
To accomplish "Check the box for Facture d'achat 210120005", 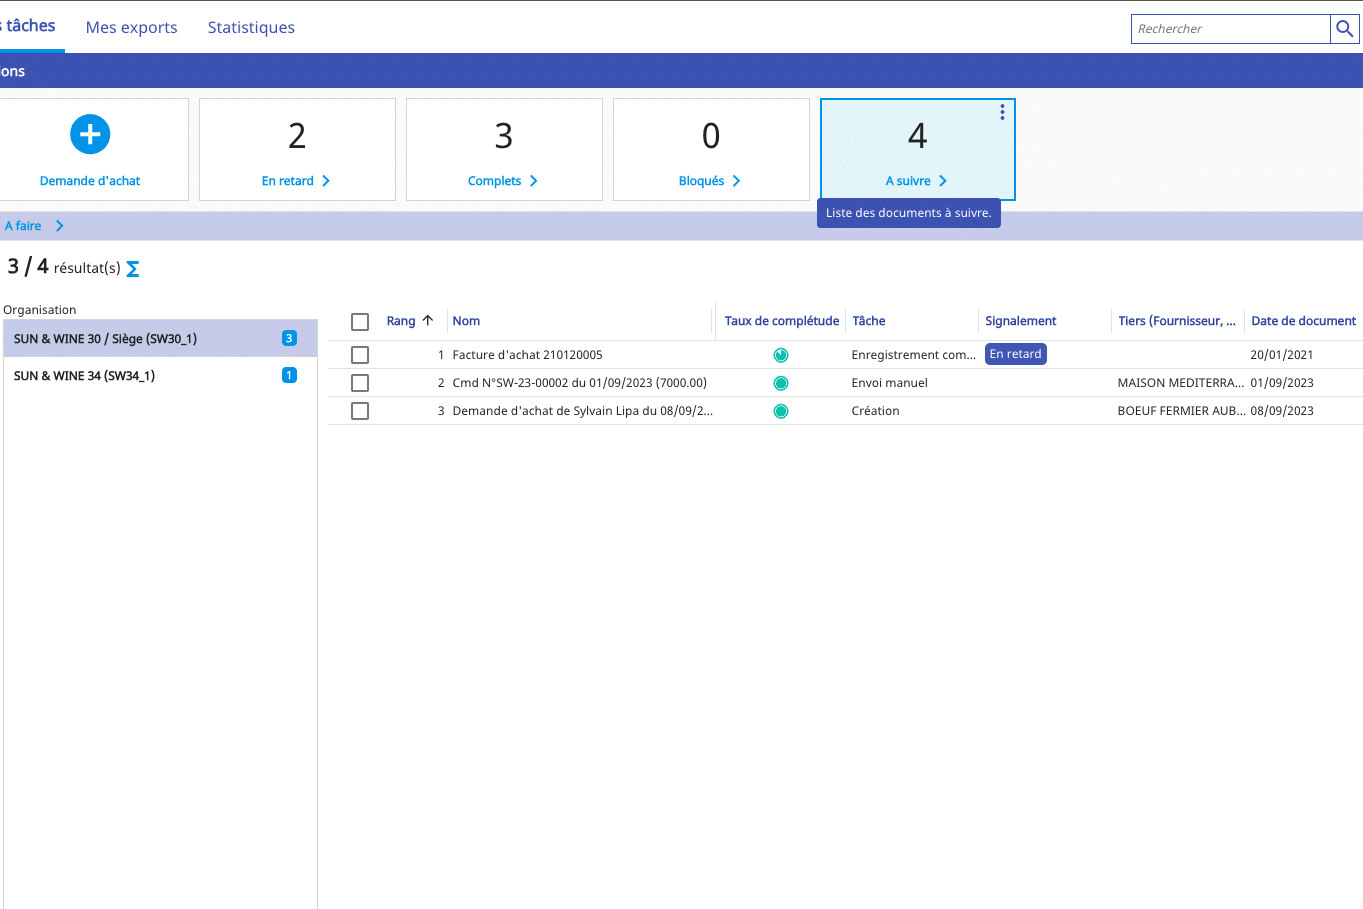I will click(x=360, y=355).
